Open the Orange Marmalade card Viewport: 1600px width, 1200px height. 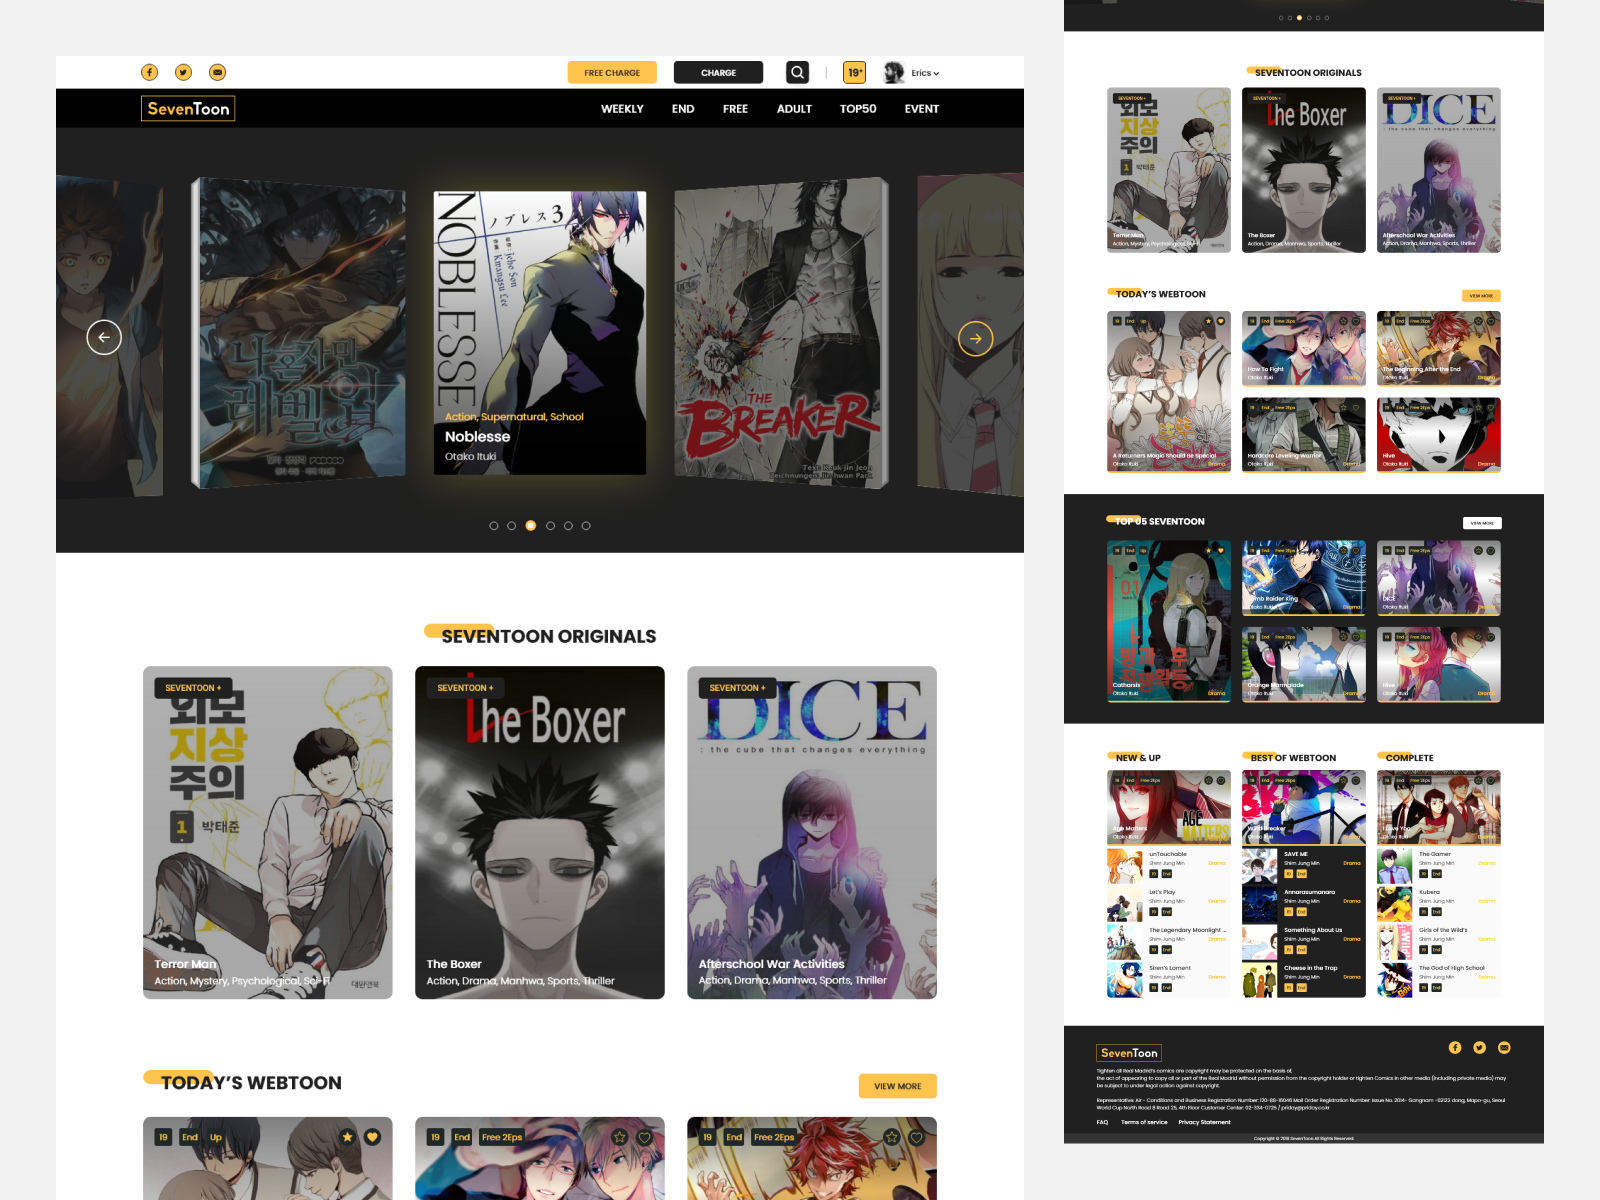[1304, 664]
